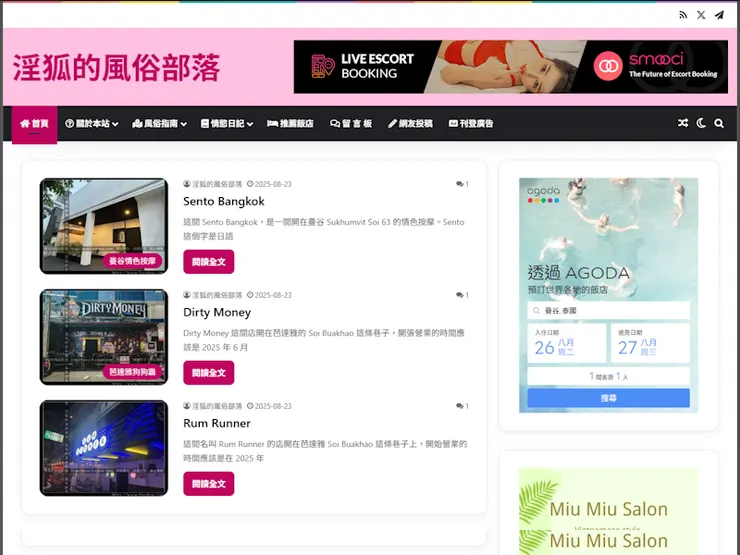Open the RSS feed icon
The width and height of the screenshot is (740, 555).
coord(683,15)
